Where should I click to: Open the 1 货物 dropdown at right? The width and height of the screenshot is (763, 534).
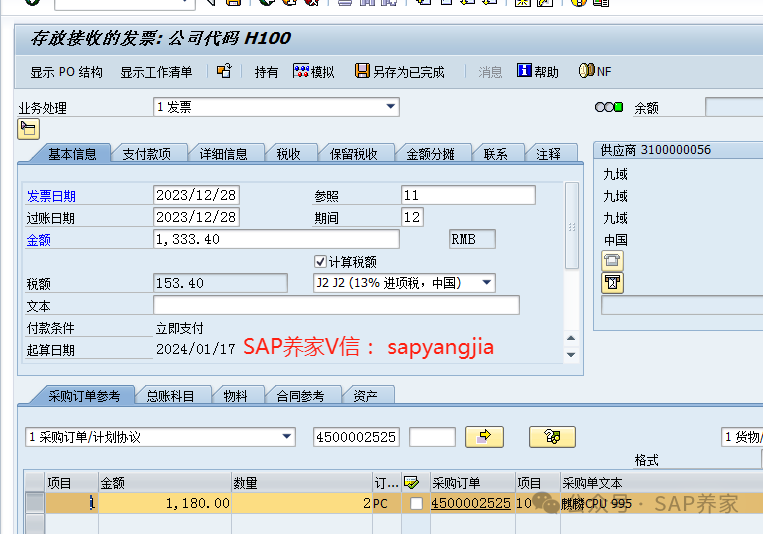pyautogui.click(x=742, y=437)
